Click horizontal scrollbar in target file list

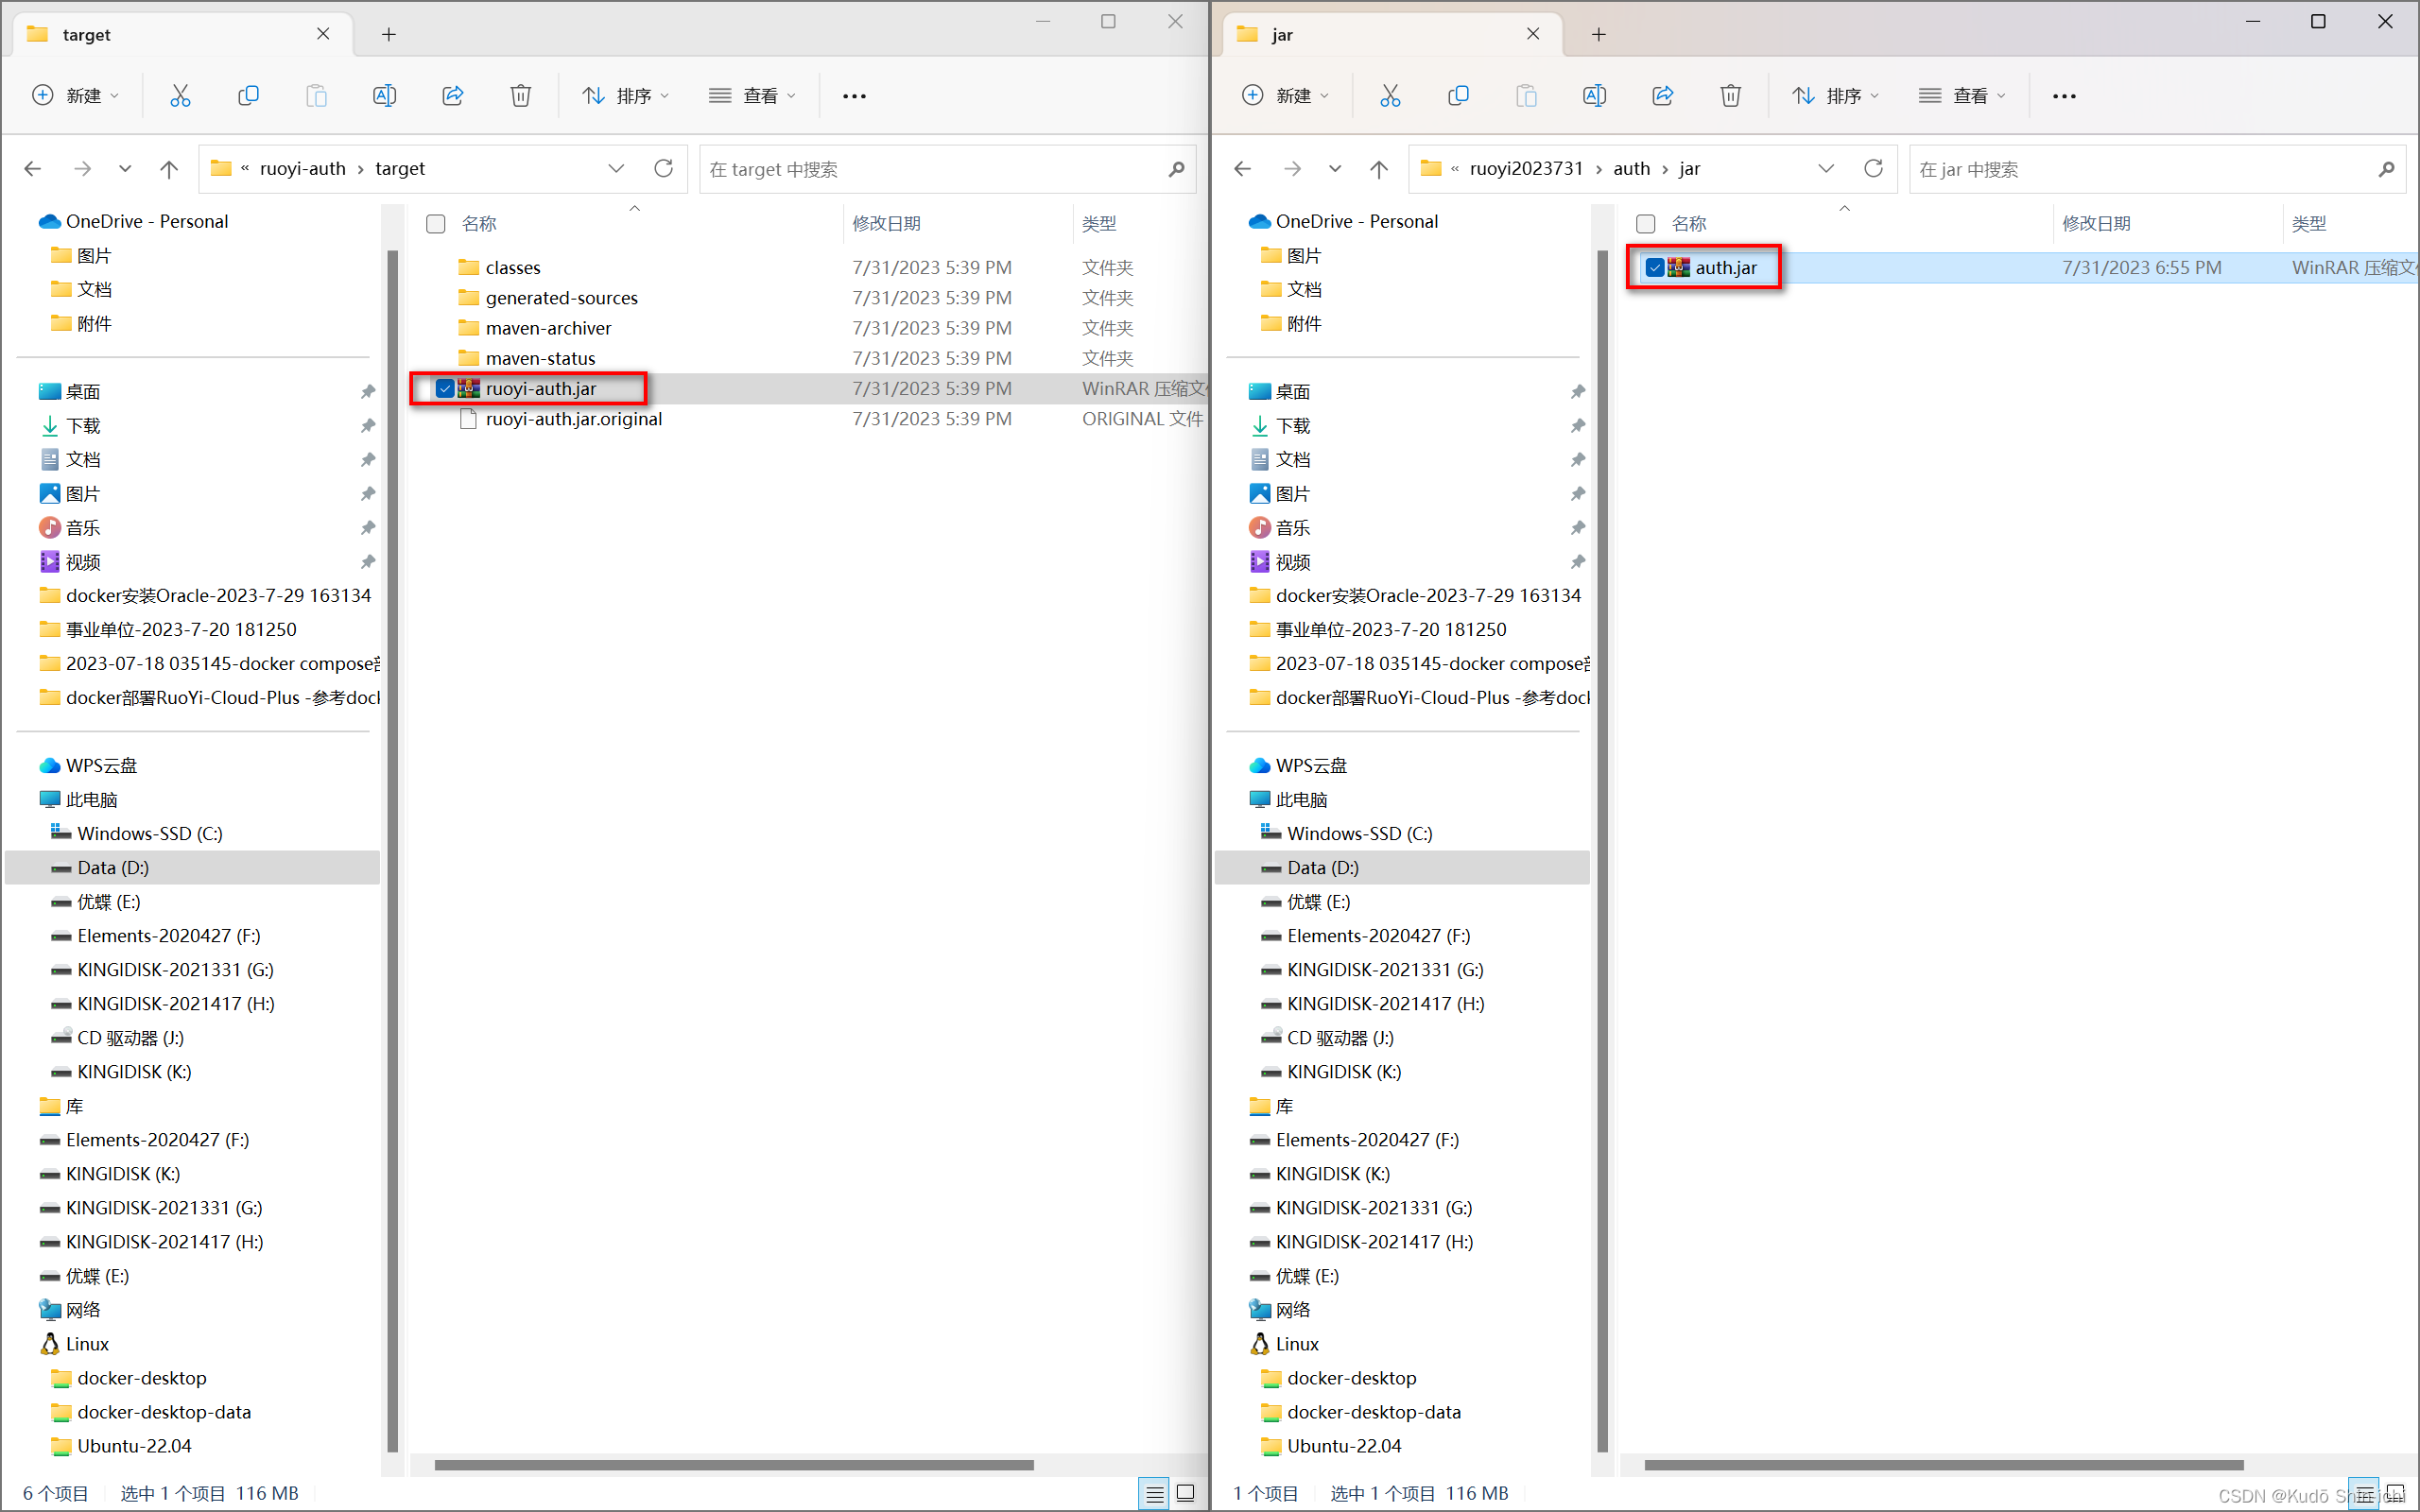734,1465
